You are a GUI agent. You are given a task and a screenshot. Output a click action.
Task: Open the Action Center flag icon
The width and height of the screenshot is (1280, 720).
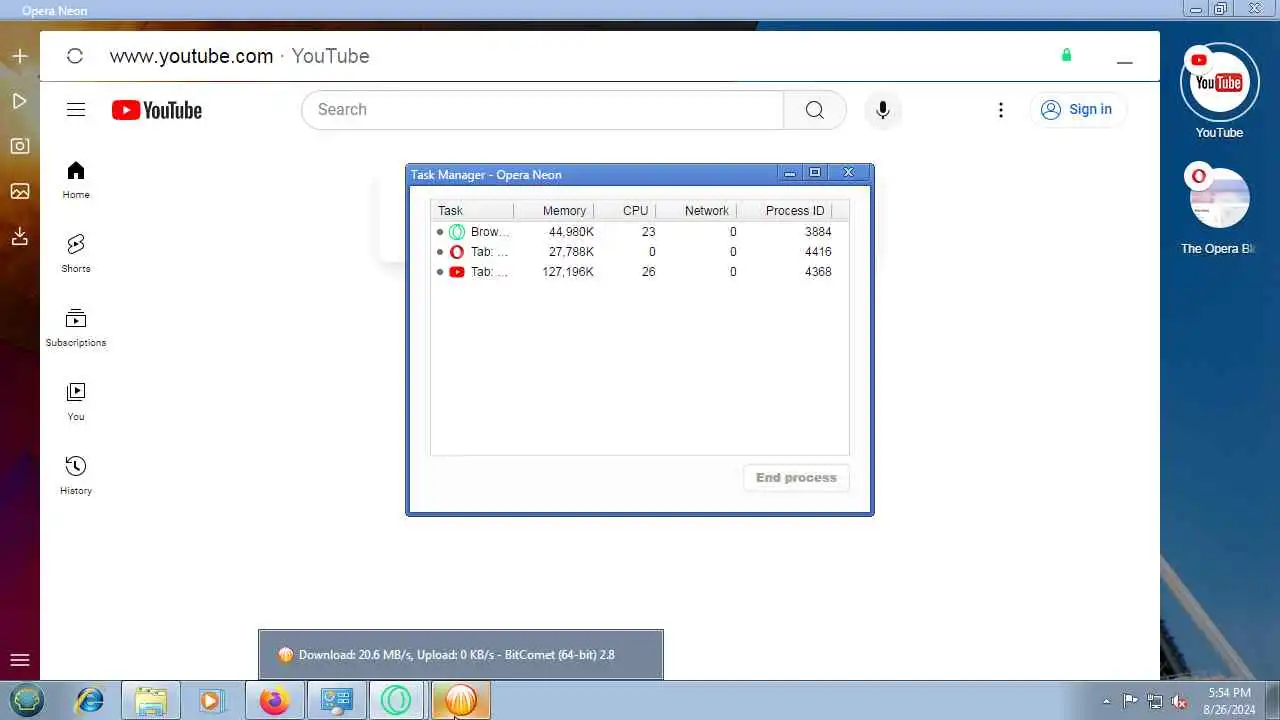click(1130, 701)
